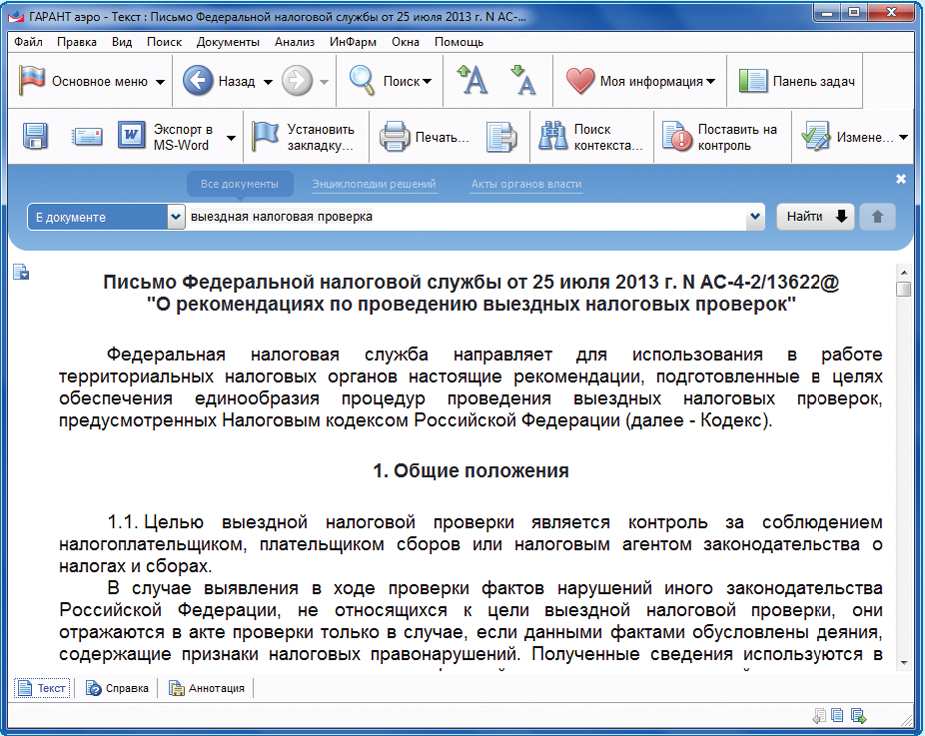Select the Энциклопедии решений search link
The height and width of the screenshot is (736, 925).
tap(374, 184)
